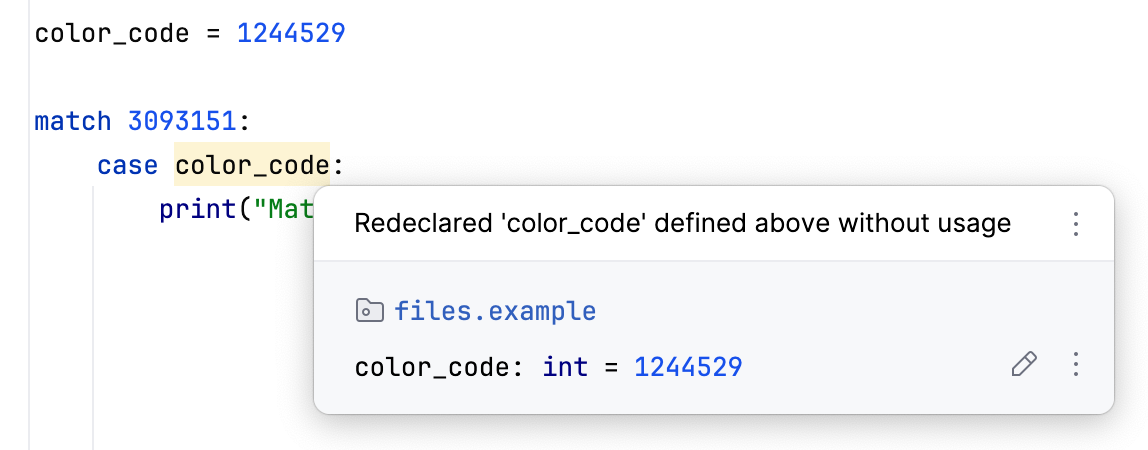Click the 'Redeclared color_code' warning message

682,224
